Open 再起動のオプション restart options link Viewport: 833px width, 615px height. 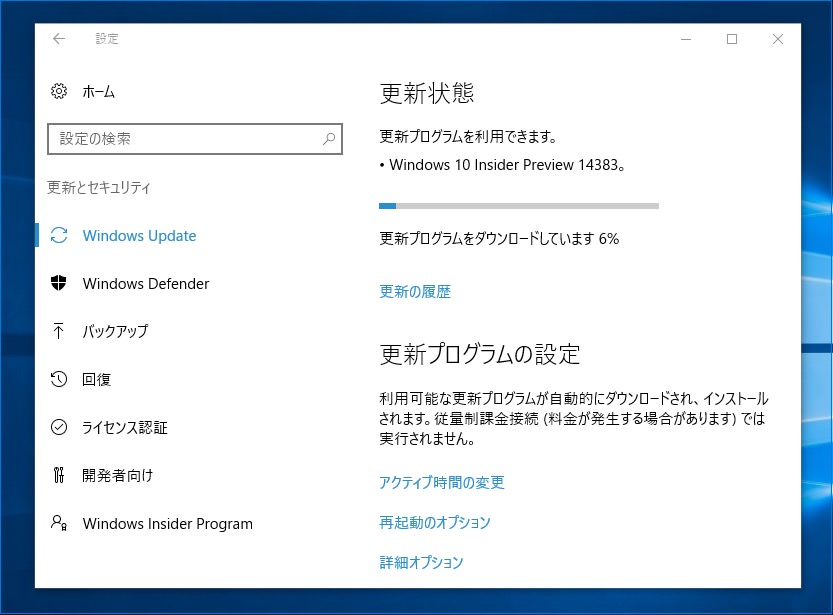click(x=435, y=523)
